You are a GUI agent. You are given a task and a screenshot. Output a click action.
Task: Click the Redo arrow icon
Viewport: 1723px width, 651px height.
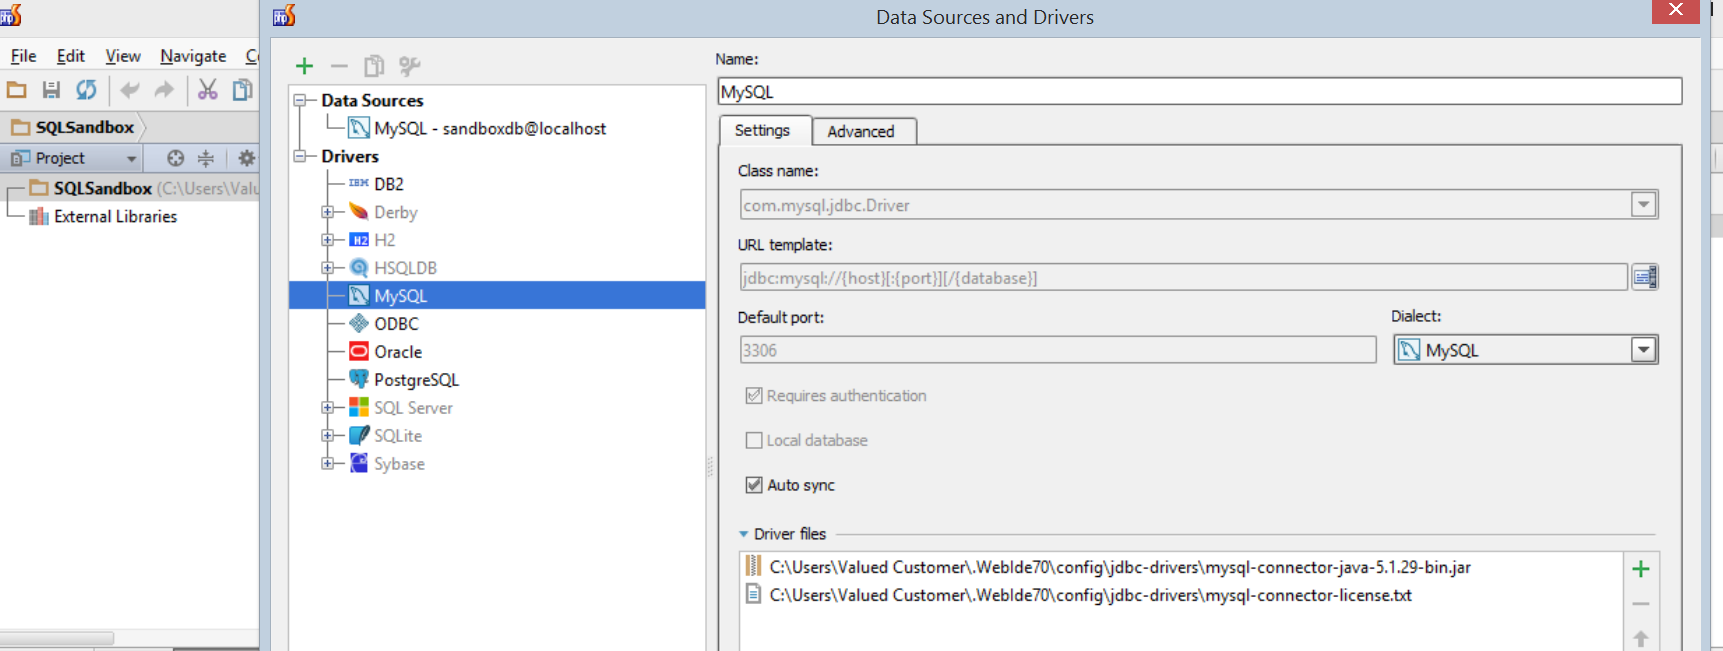tap(164, 90)
